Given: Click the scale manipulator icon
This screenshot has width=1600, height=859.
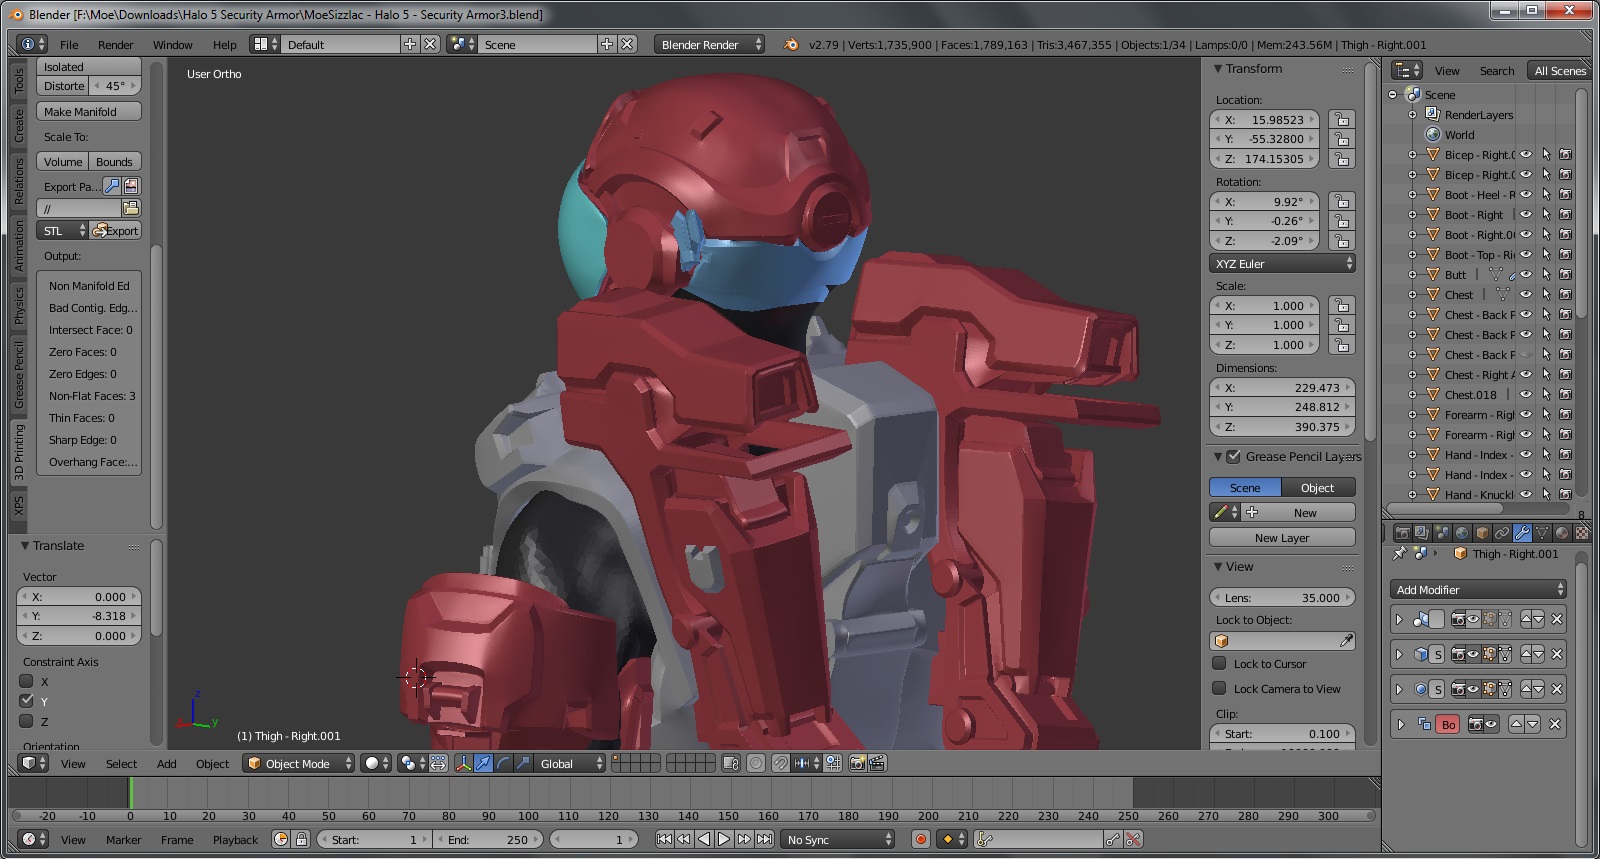Looking at the screenshot, I should click(x=523, y=763).
